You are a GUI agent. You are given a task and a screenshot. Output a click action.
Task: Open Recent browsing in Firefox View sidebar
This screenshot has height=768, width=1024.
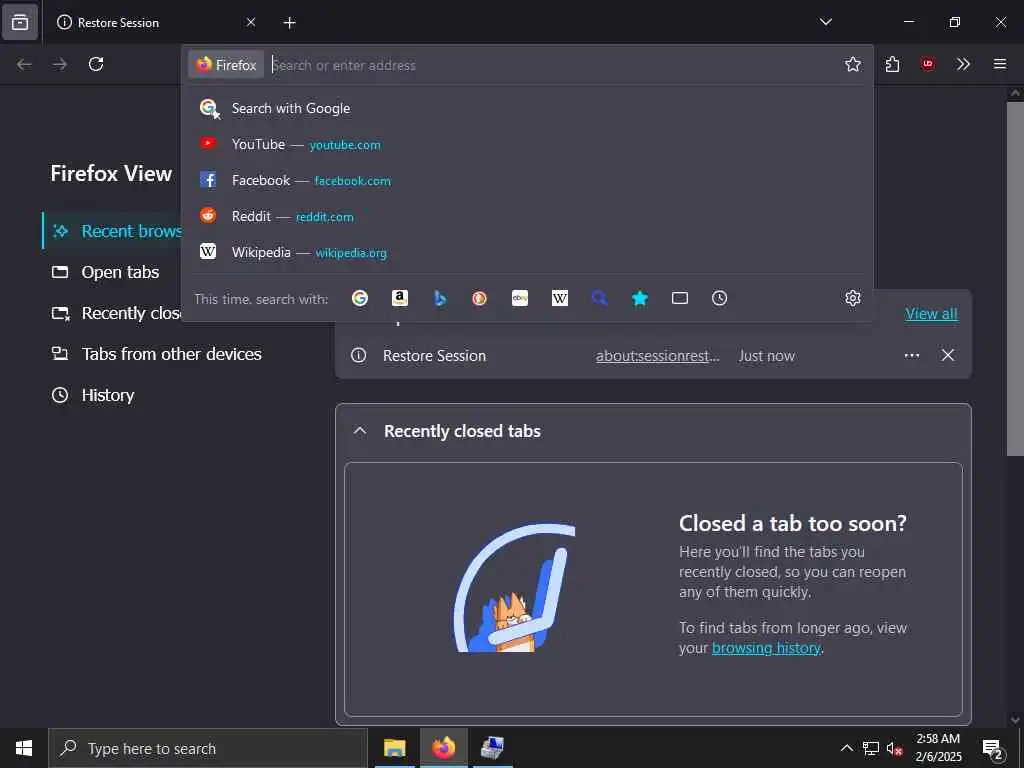point(112,231)
